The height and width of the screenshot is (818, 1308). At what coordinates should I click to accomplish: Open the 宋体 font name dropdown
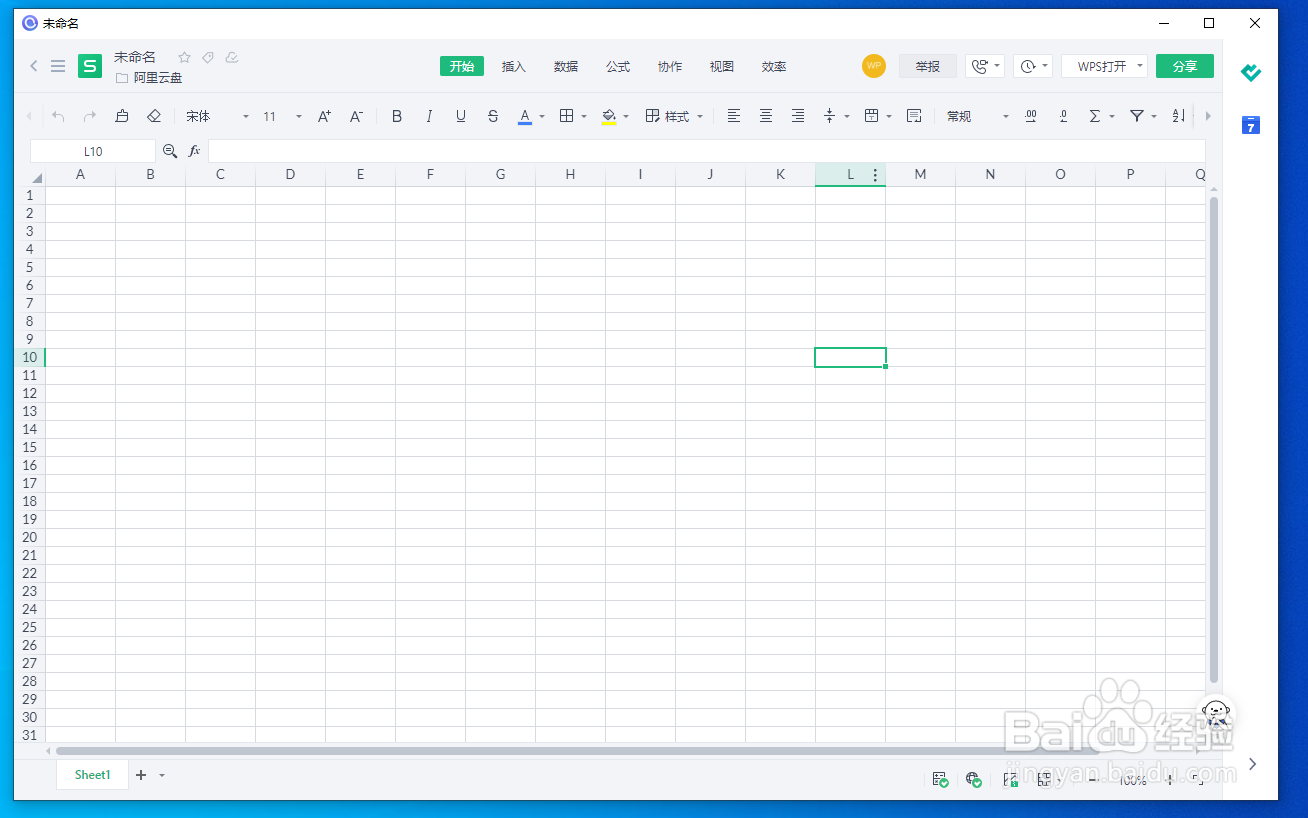pyautogui.click(x=217, y=116)
